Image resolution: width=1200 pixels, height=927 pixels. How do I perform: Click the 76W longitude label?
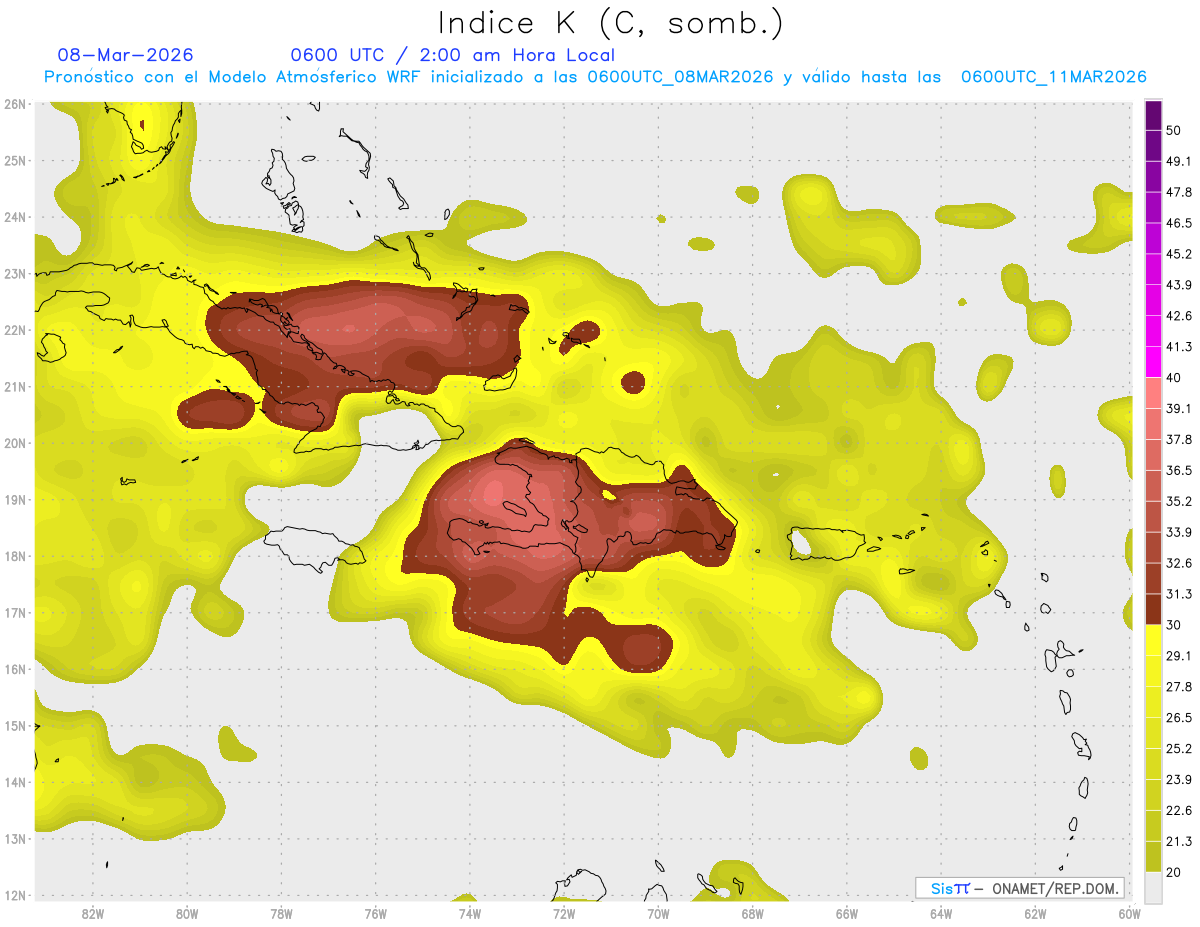coord(375,913)
